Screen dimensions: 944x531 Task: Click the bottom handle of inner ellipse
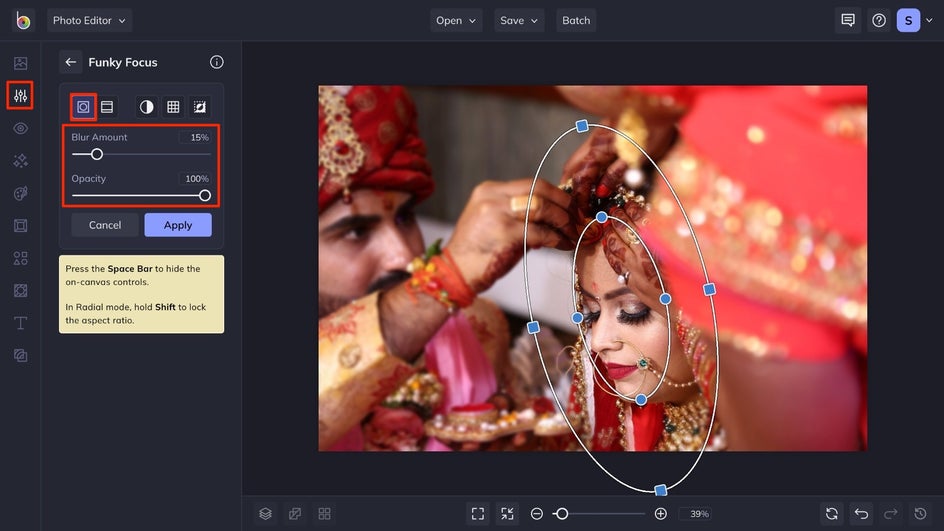(x=641, y=400)
